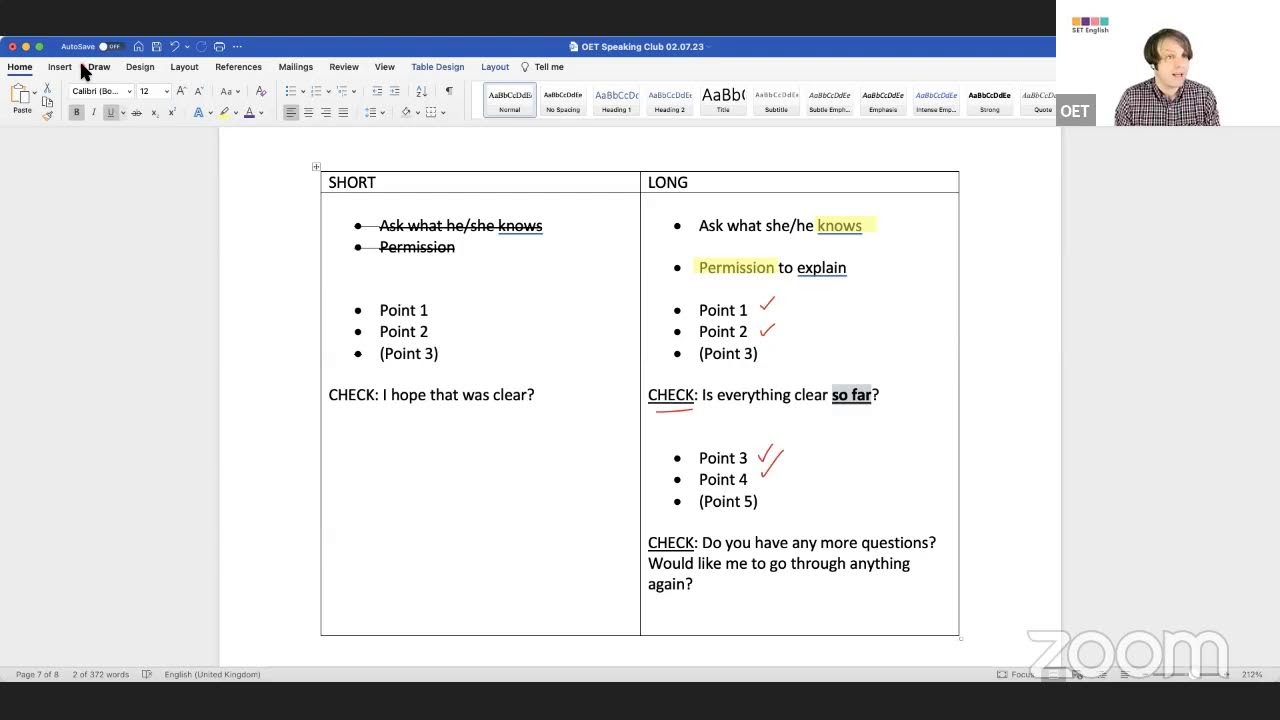Toggle Underline formatting
This screenshot has width=1280, height=720.
coord(110,113)
